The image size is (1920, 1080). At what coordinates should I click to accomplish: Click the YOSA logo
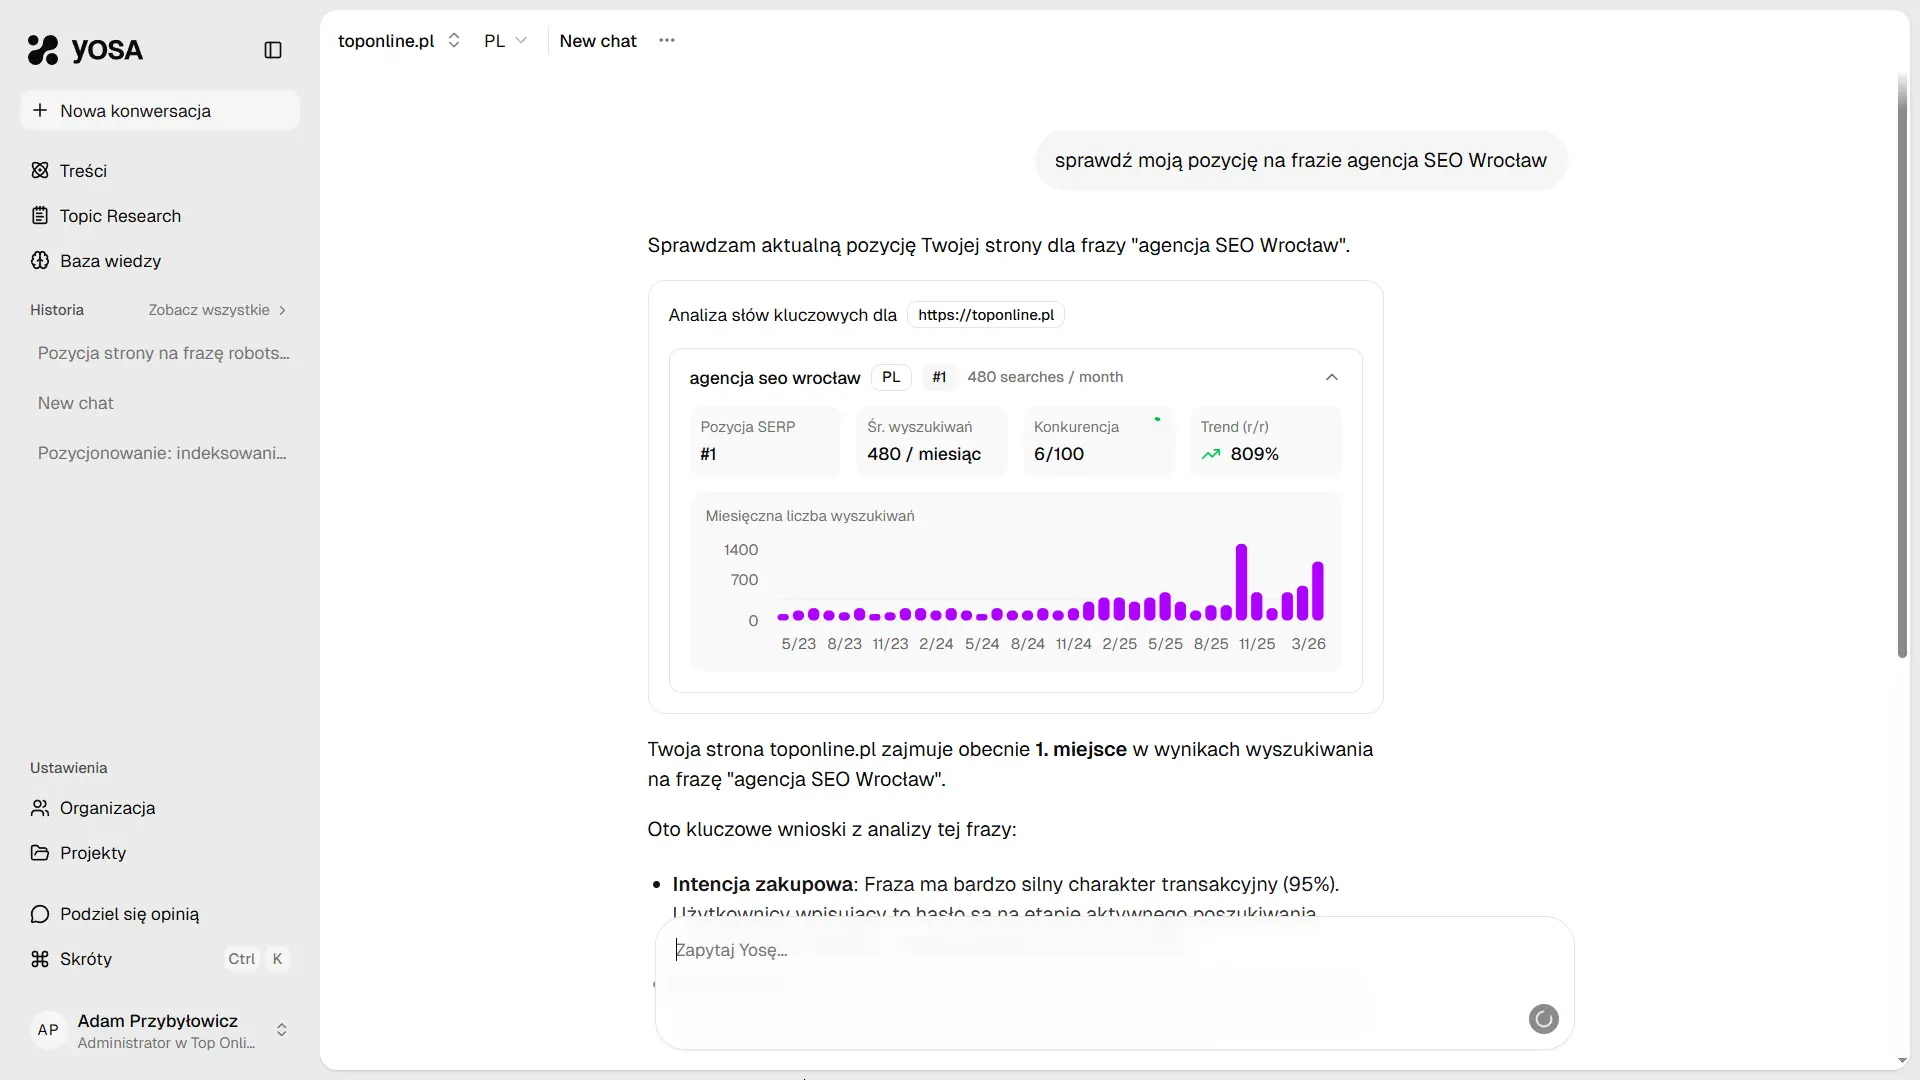(85, 50)
